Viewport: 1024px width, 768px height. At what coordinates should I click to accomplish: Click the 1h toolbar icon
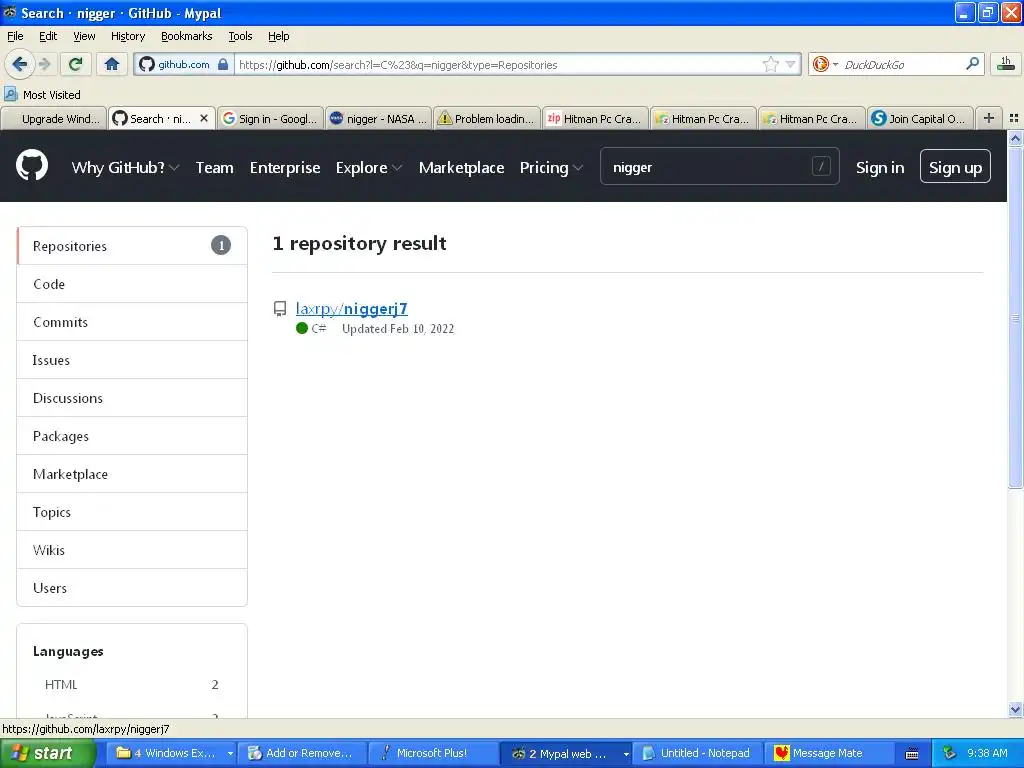(x=1006, y=64)
